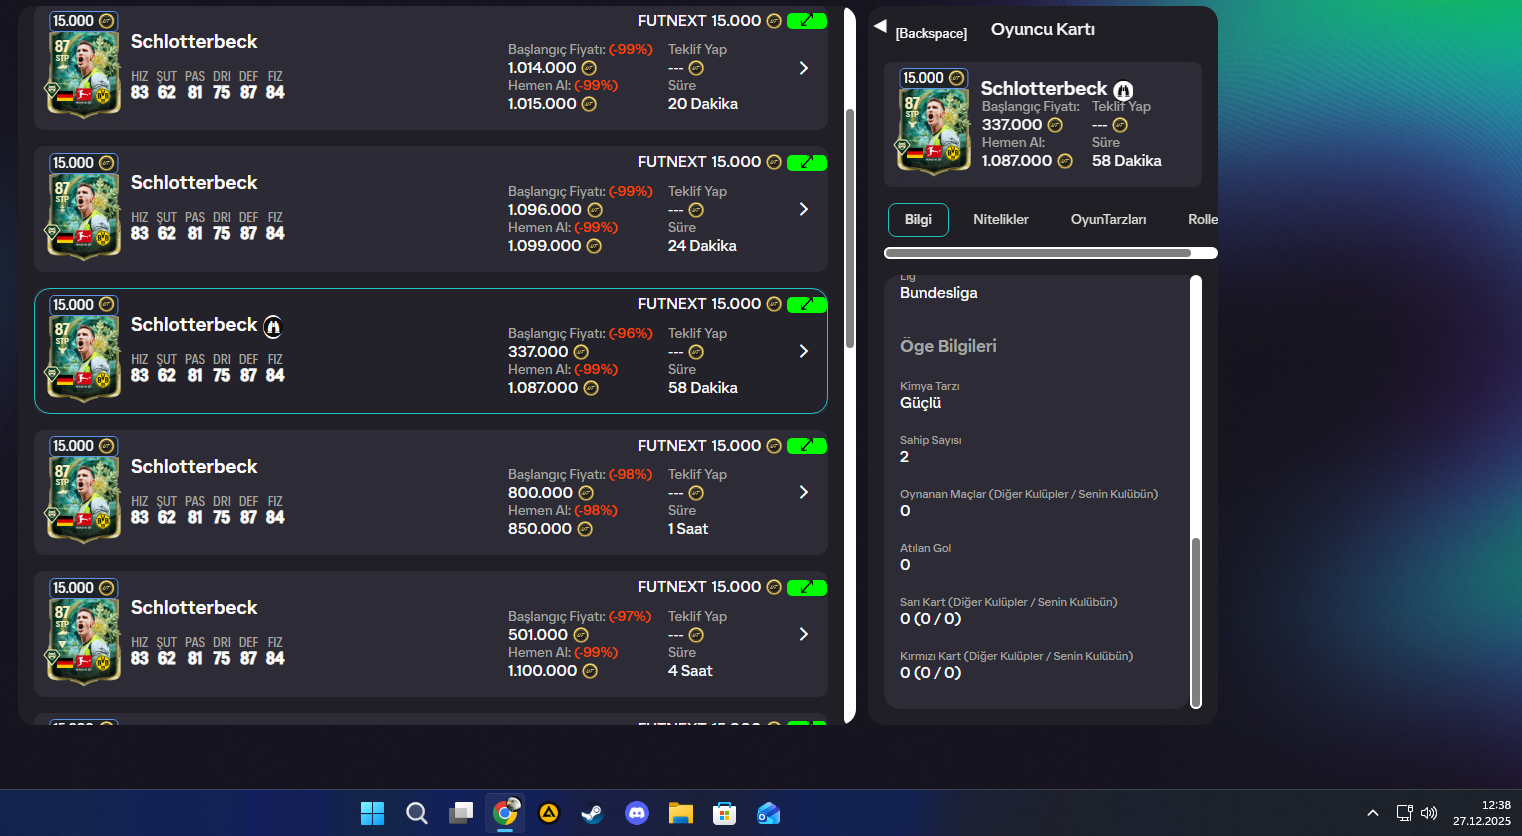Image resolution: width=1522 pixels, height=836 pixels.
Task: Click the 20 Dakika remaining time
Action: click(x=703, y=104)
